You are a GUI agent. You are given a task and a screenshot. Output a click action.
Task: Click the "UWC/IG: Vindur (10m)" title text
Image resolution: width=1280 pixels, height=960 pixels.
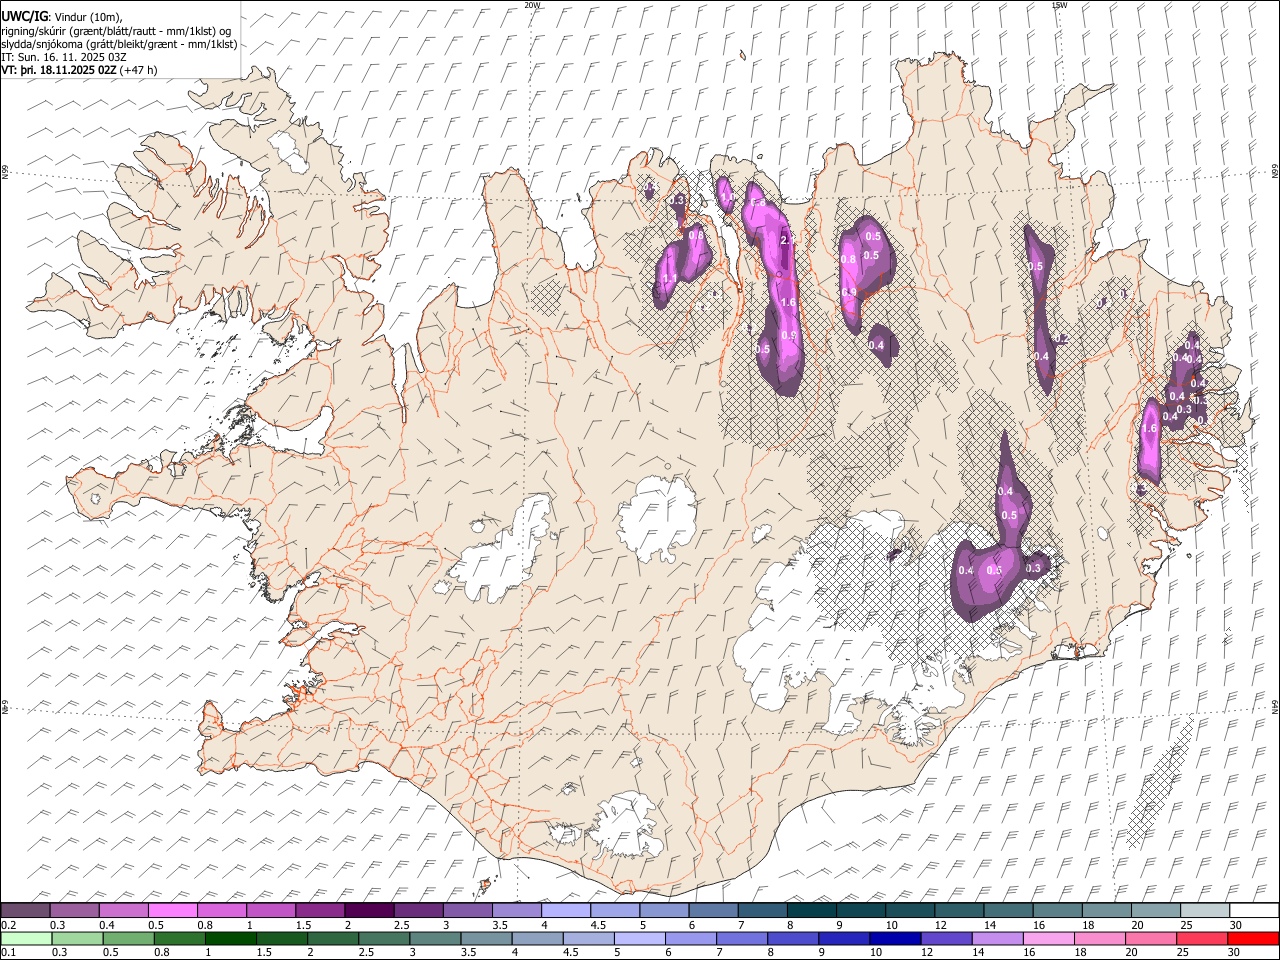click(60, 17)
